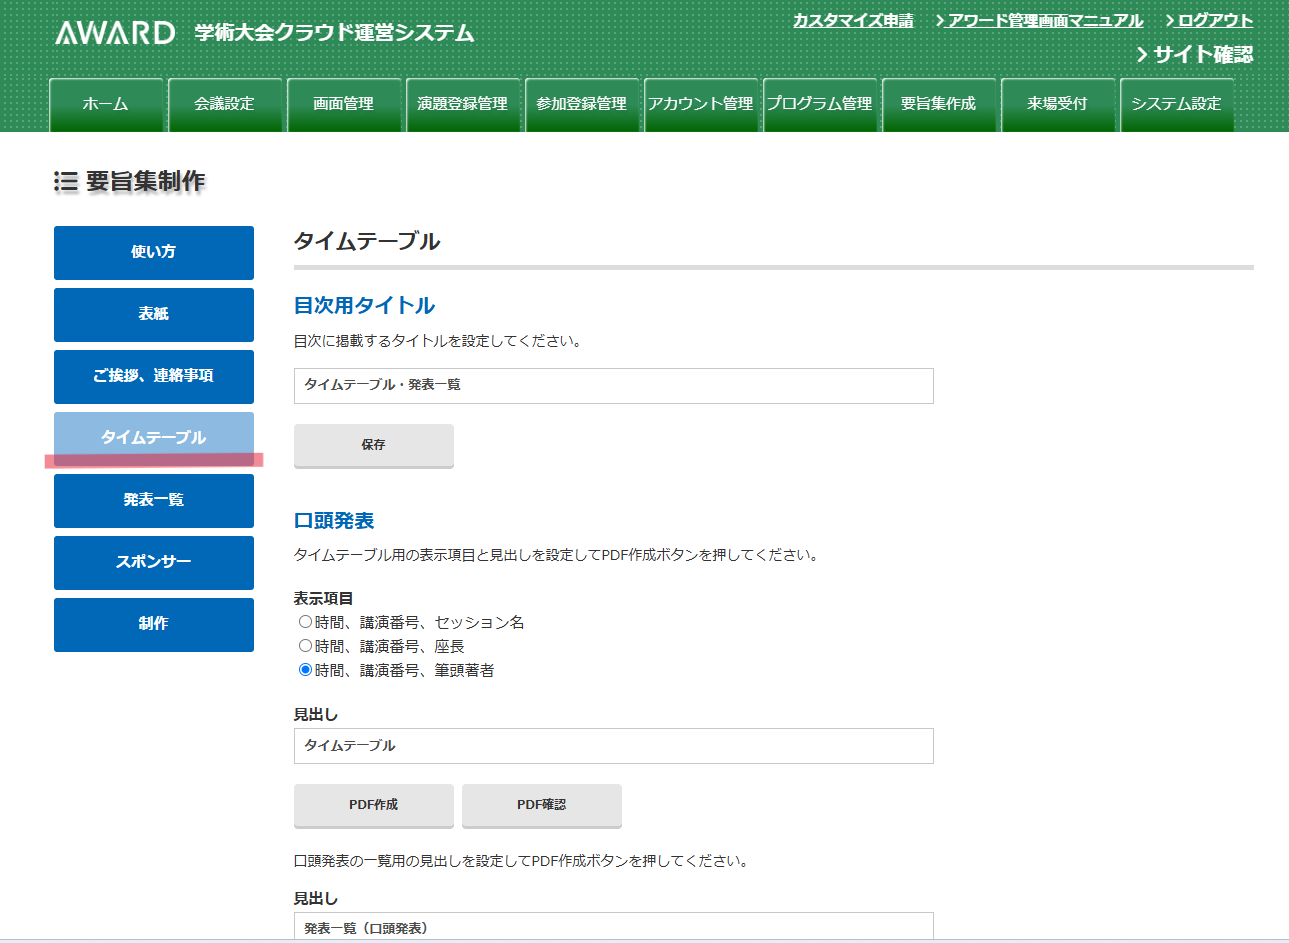Screen dimensions: 1289x943
Task: Switch to 画面管理 tab
Action: coord(344,105)
